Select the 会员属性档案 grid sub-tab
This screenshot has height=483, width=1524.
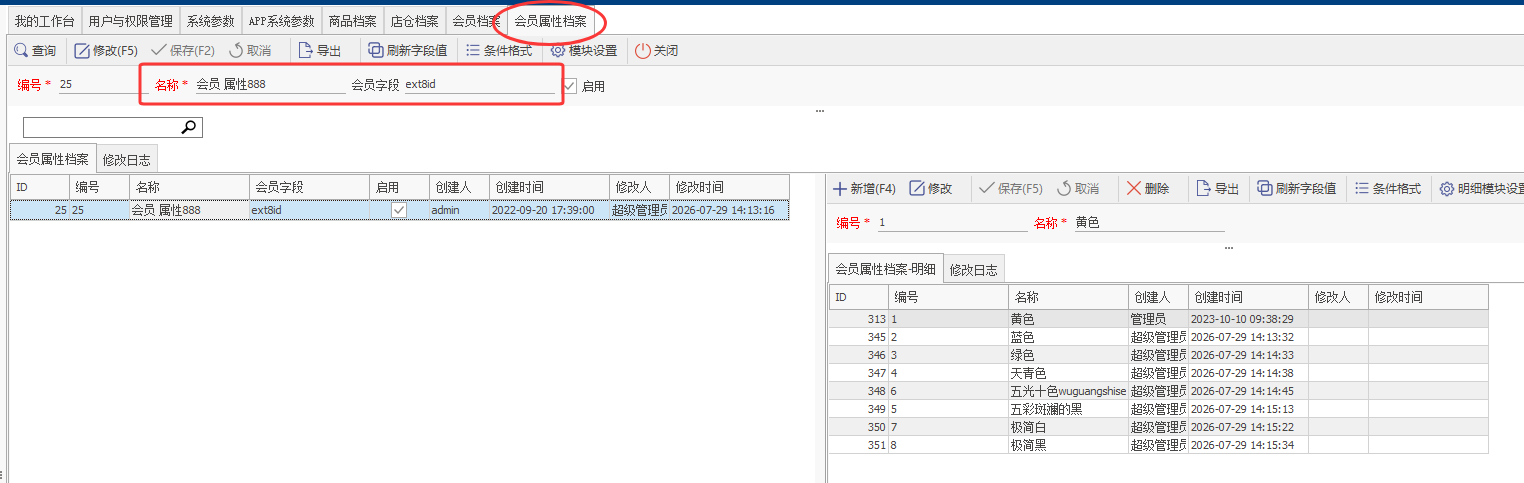[53, 159]
